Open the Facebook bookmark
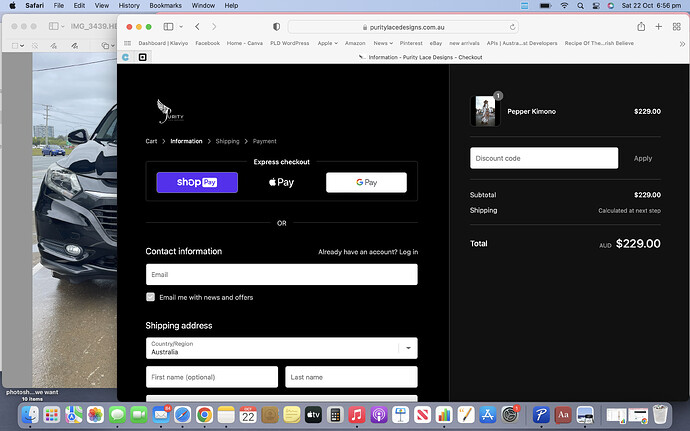 207,43
